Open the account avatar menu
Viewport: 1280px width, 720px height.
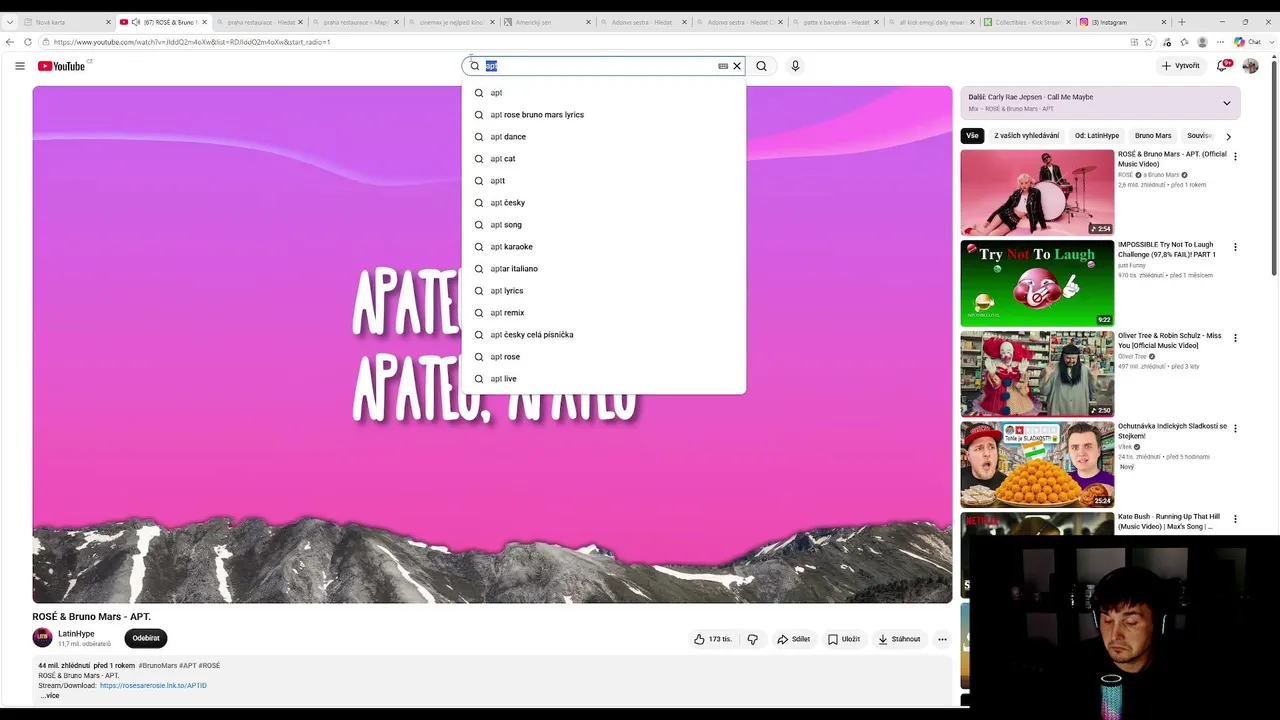[1250, 66]
